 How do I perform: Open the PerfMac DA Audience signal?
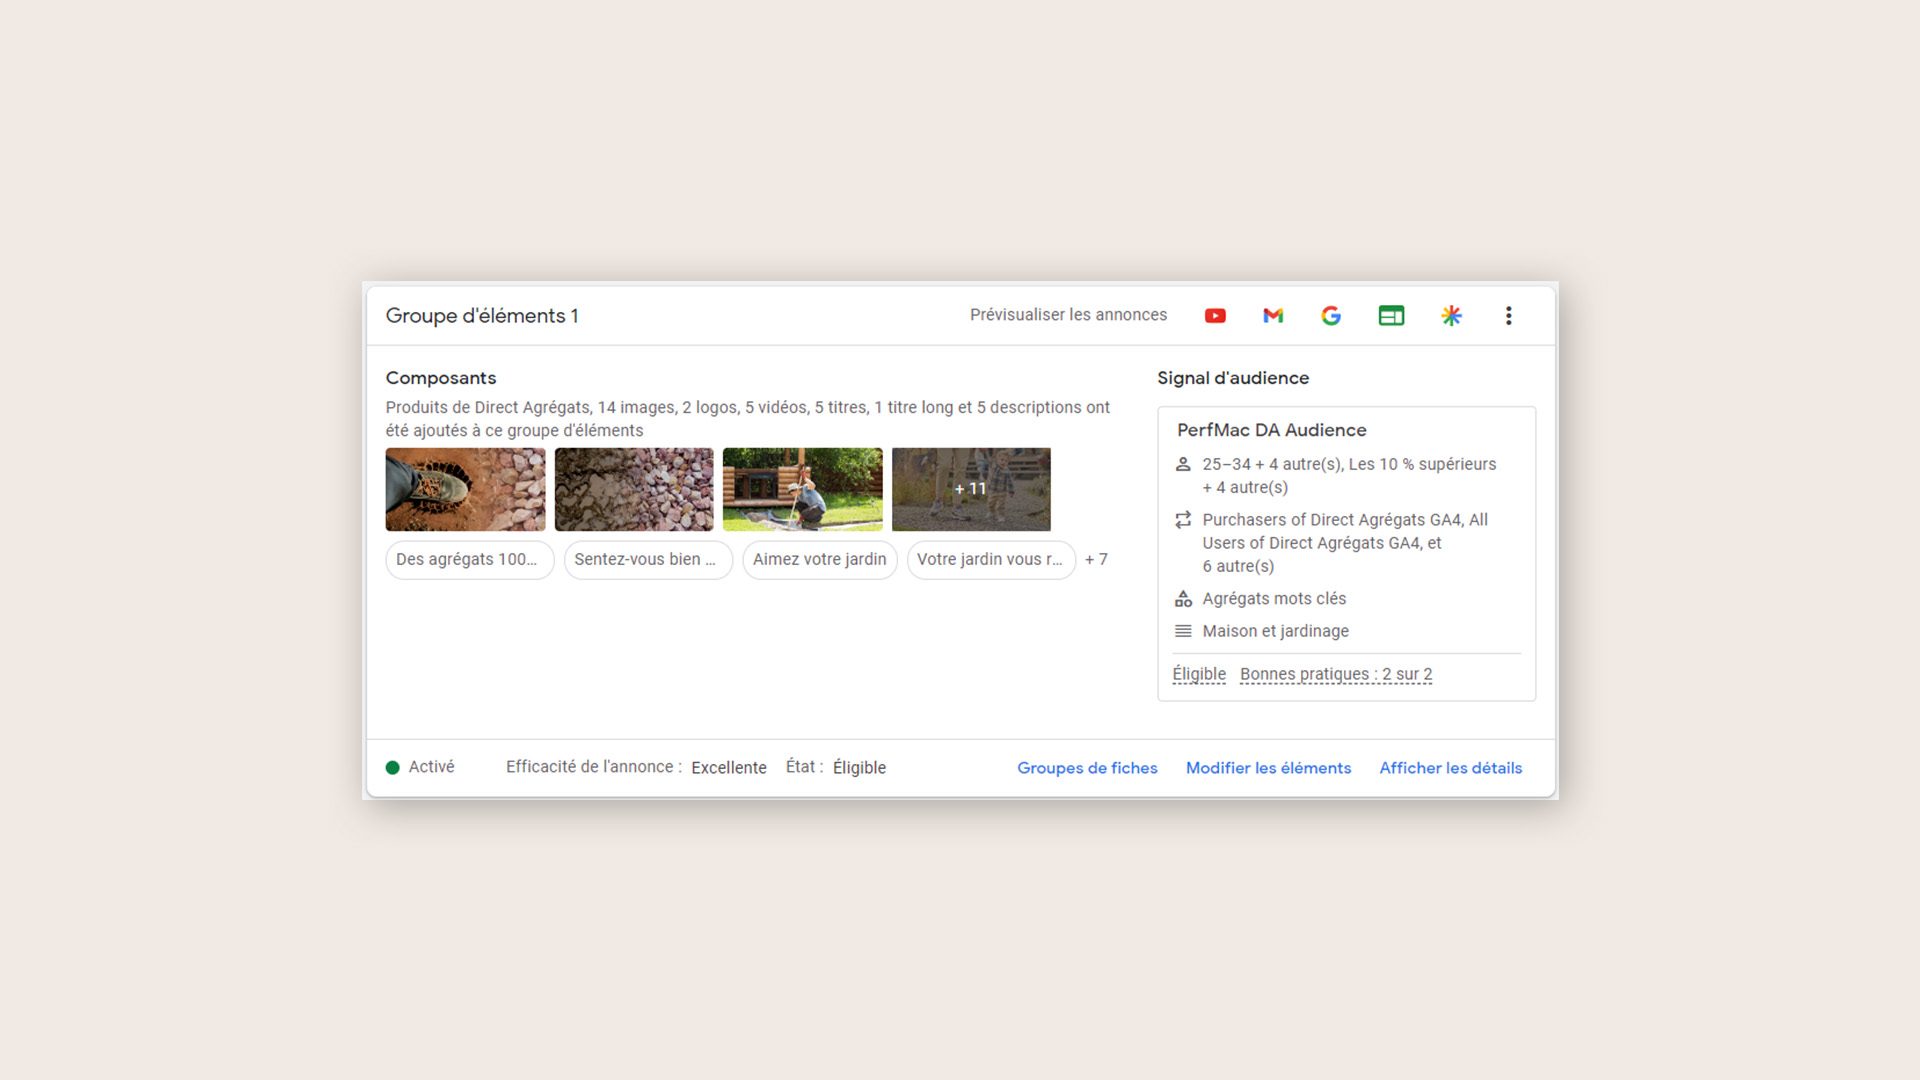coord(1272,430)
